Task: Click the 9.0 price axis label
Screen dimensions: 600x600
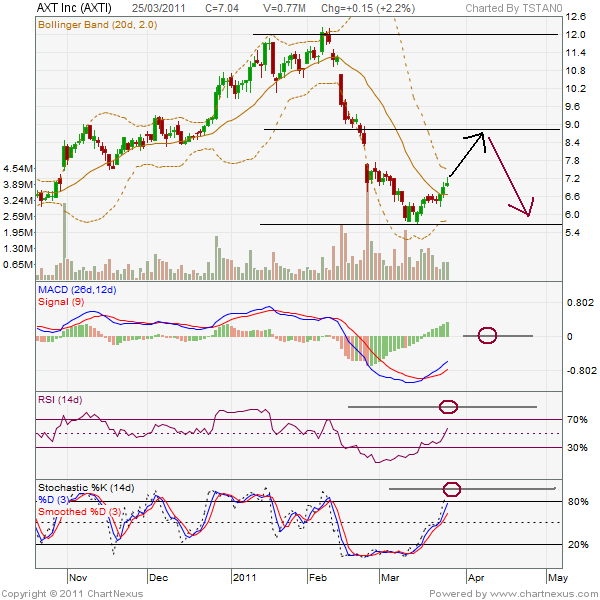Action: 572,125
